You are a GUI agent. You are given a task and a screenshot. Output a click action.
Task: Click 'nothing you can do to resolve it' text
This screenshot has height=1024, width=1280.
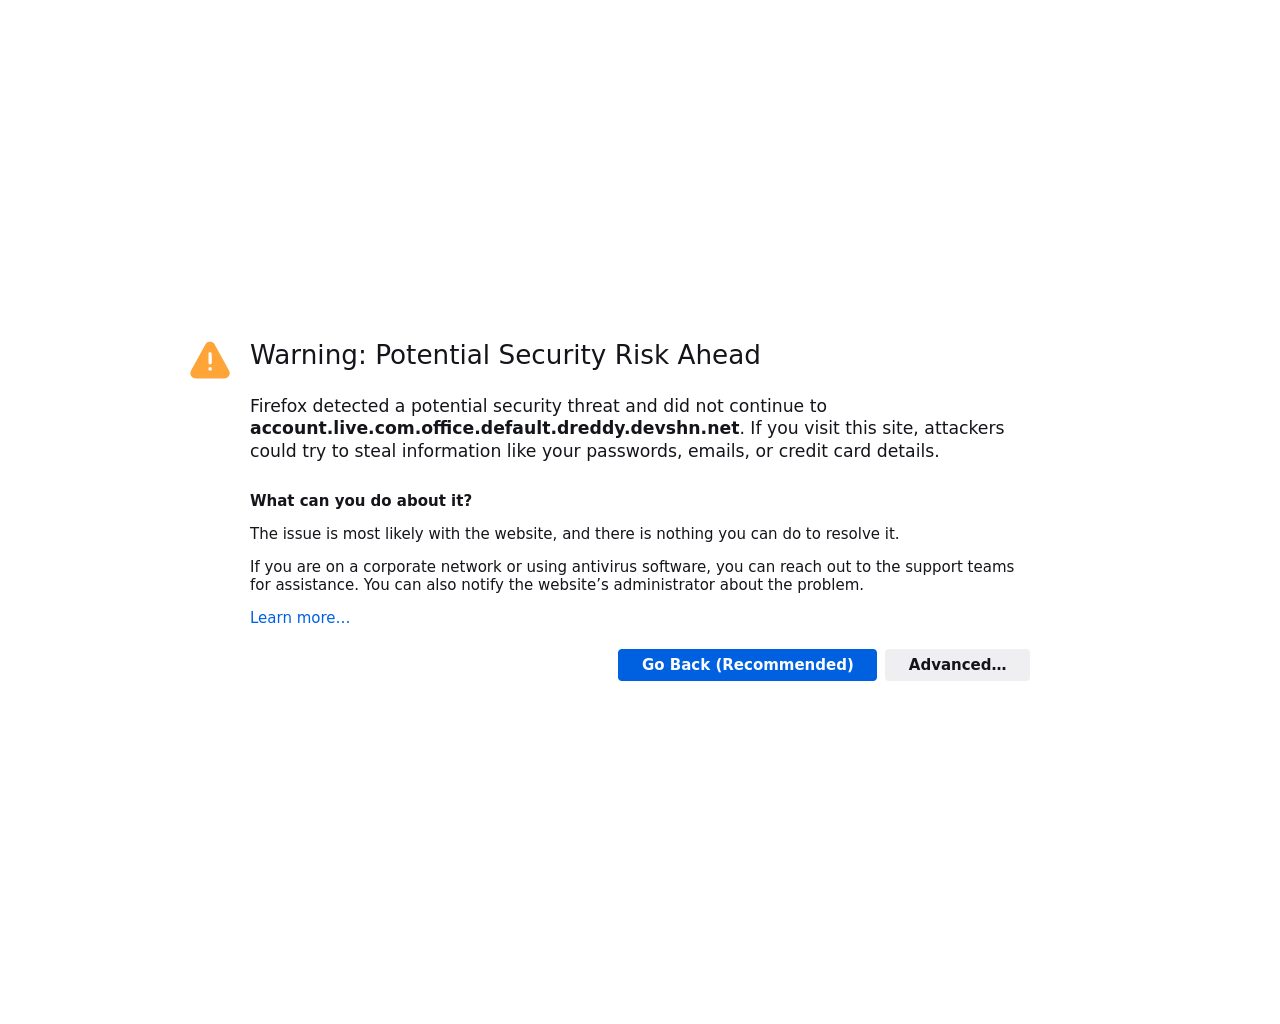[776, 534]
